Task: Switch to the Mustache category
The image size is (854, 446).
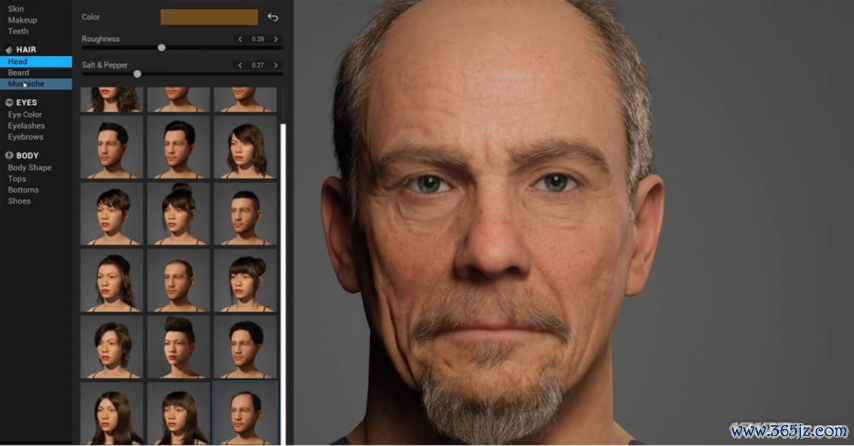Action: coord(26,84)
